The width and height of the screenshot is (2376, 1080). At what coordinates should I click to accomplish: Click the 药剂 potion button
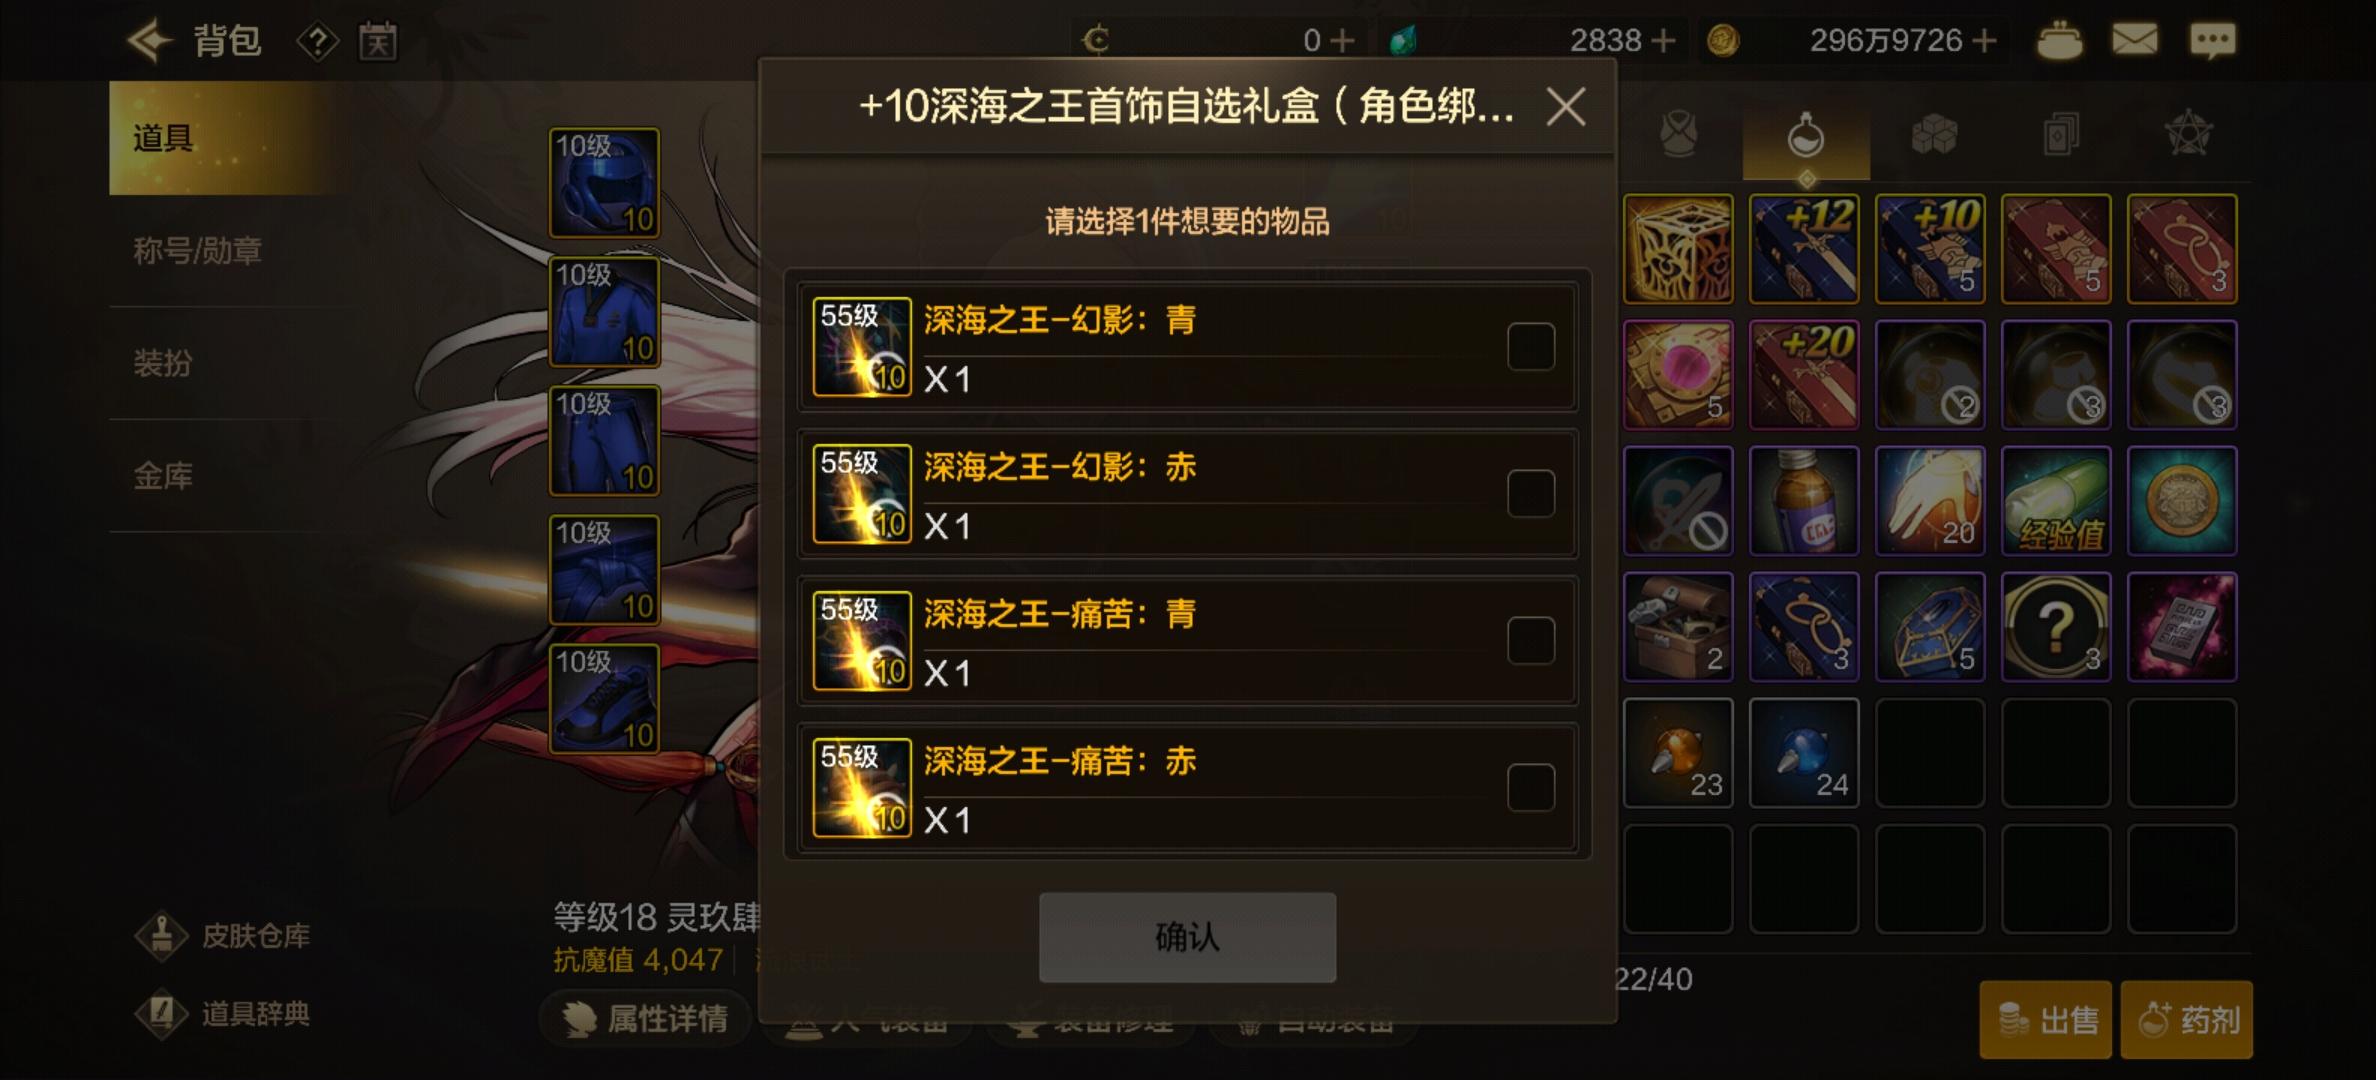pyautogui.click(x=2187, y=1020)
